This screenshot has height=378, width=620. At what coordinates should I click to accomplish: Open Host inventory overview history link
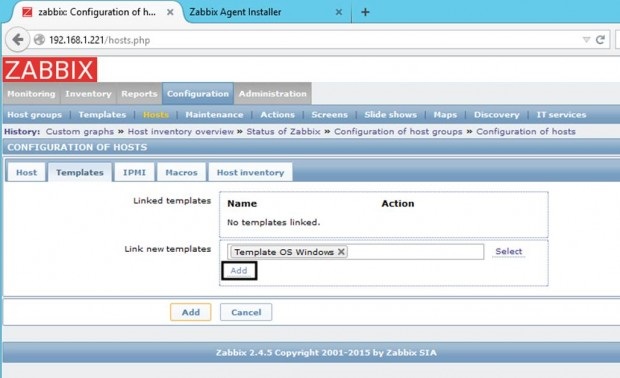pos(181,131)
